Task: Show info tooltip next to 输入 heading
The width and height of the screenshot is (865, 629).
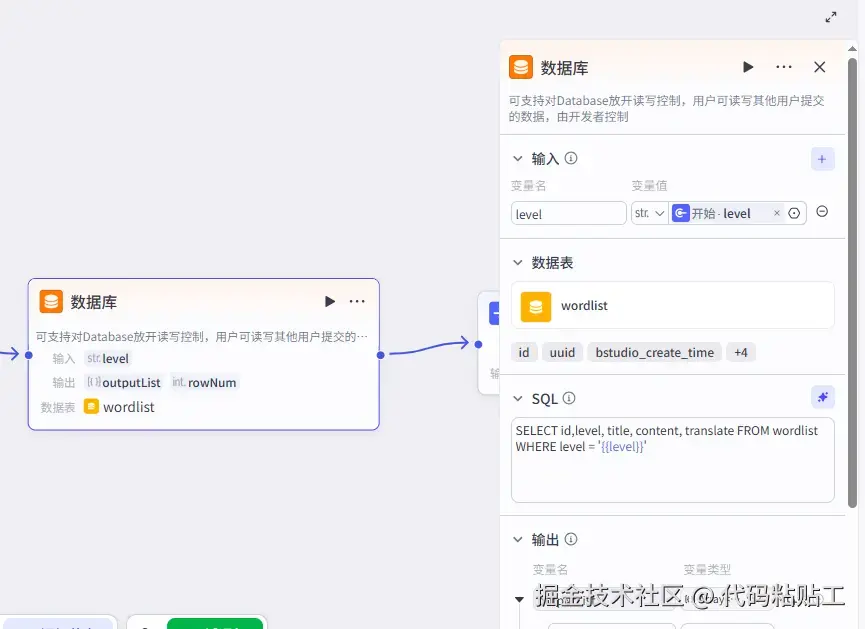Action: pyautogui.click(x=571, y=158)
